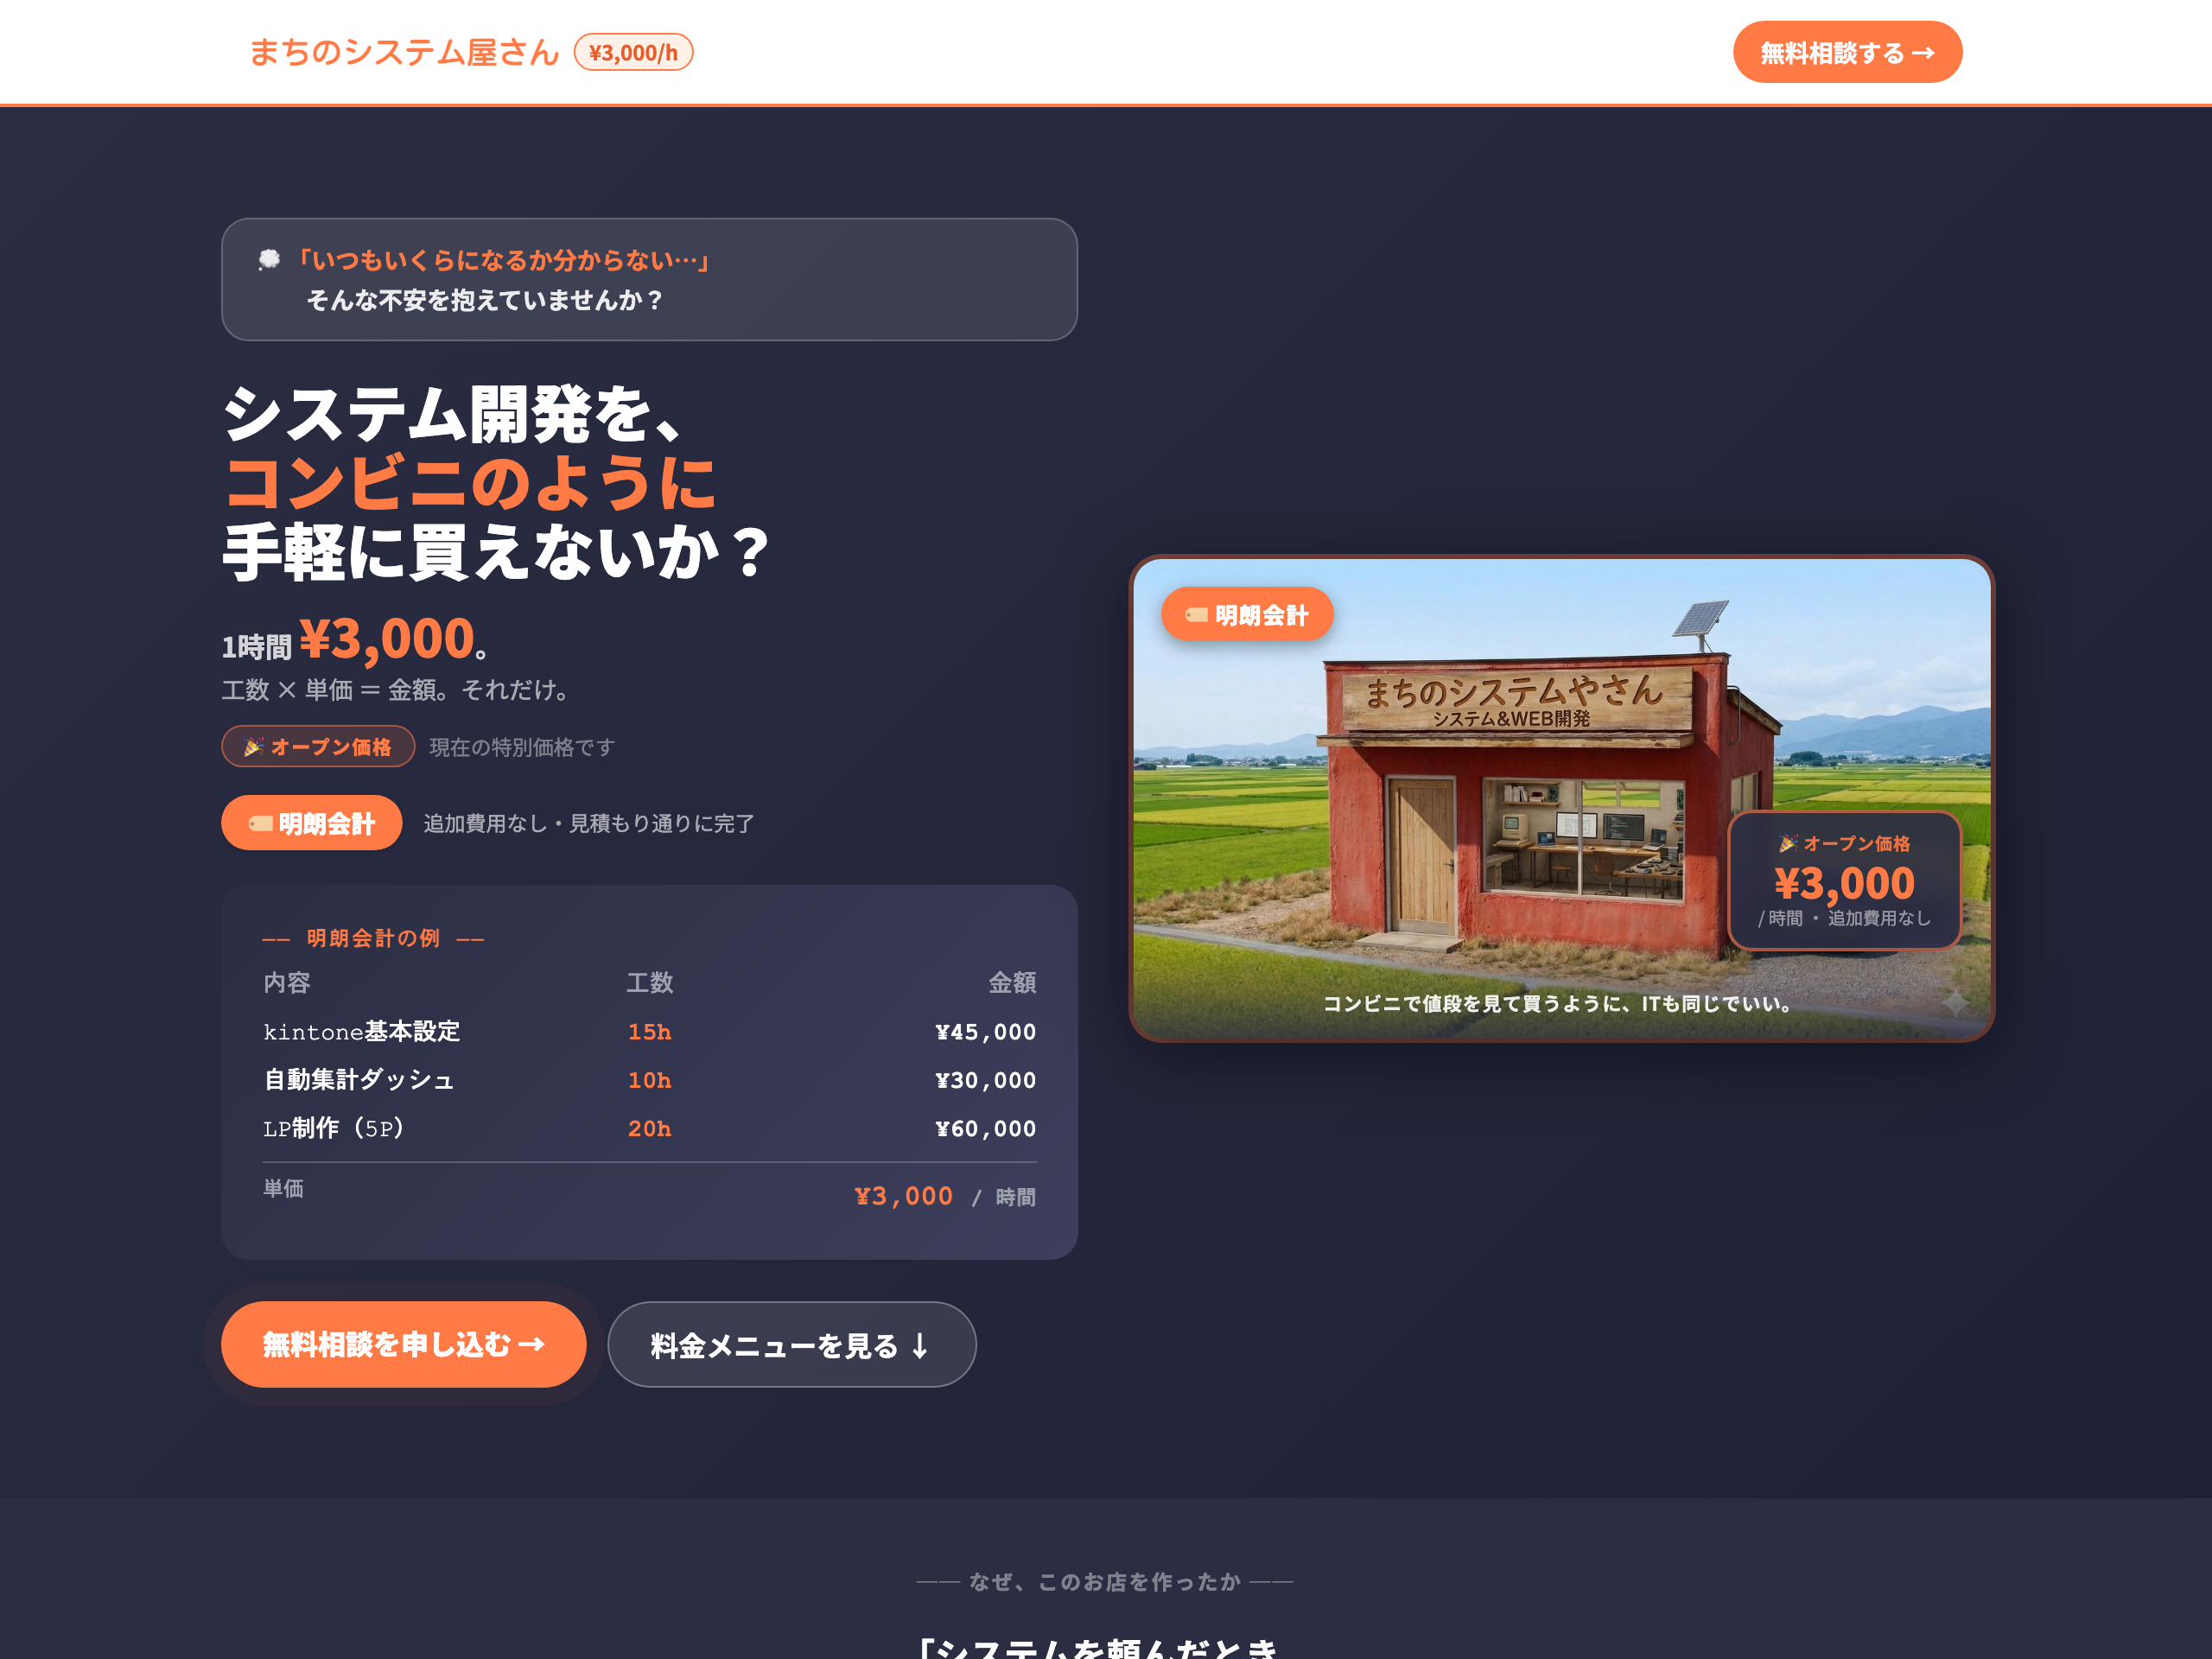This screenshot has width=2212, height=1659.
Task: Click the ¥30,000 amount cell
Action: (985, 1080)
